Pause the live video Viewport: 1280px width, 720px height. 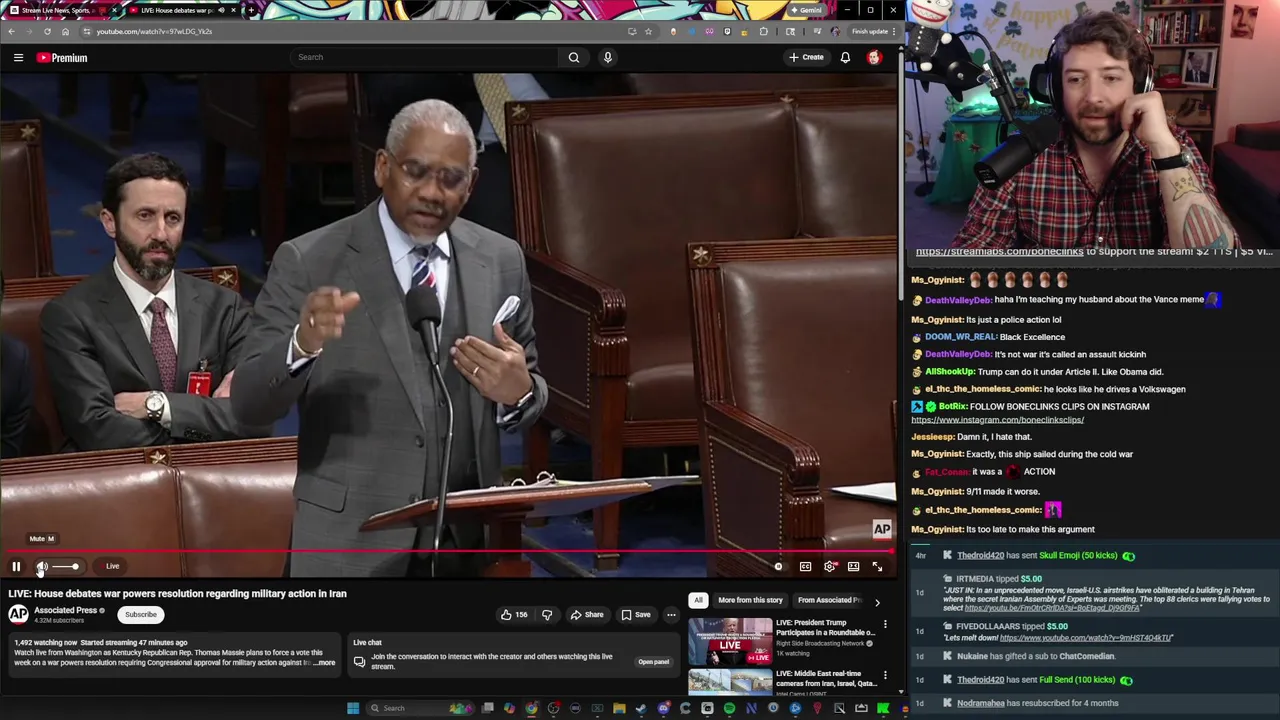[16, 567]
